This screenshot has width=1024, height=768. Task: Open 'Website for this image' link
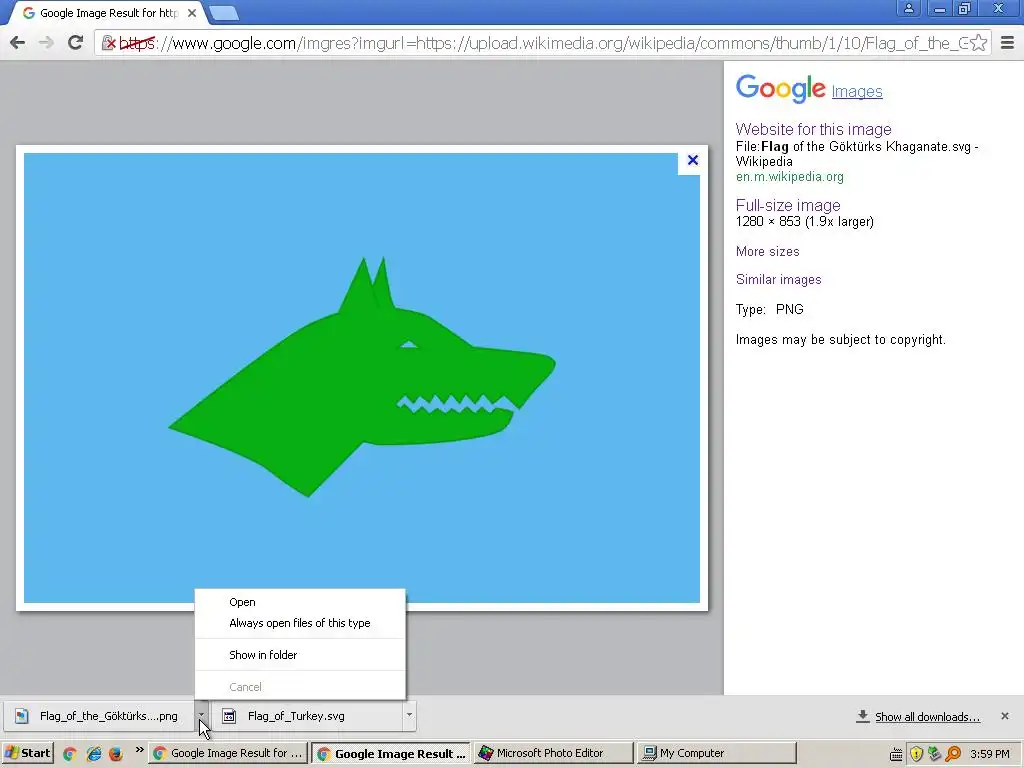[813, 129]
